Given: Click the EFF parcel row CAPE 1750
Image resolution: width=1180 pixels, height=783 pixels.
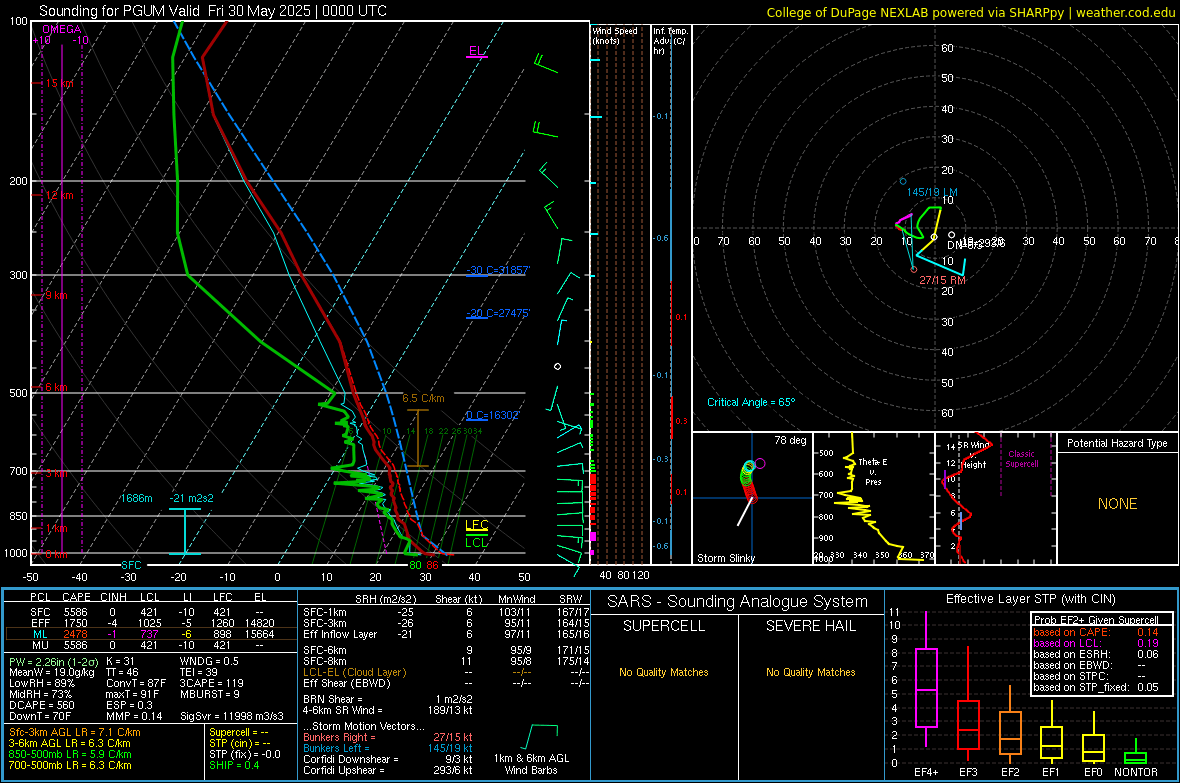Looking at the screenshot, I should coord(75,623).
